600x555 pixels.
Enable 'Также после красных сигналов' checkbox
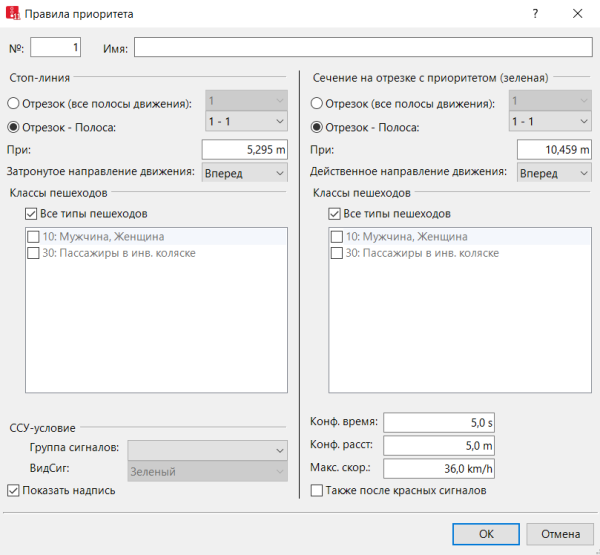(317, 490)
